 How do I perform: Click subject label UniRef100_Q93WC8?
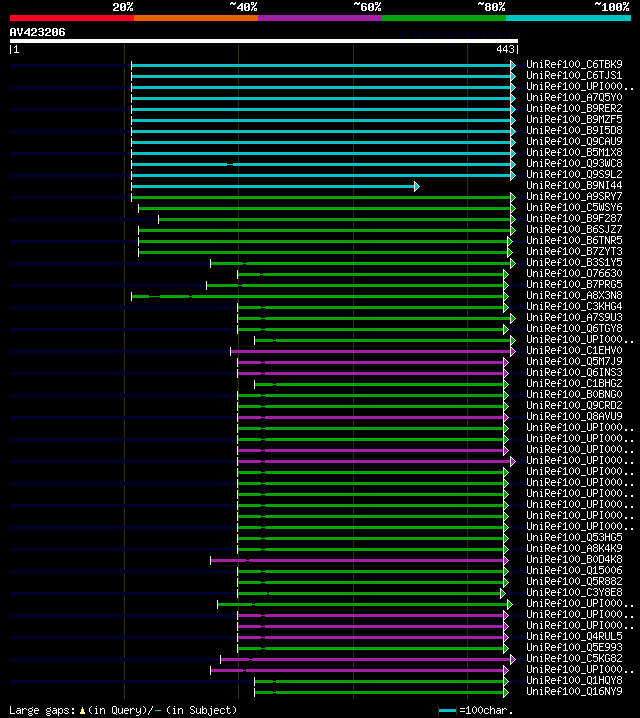tap(574, 163)
